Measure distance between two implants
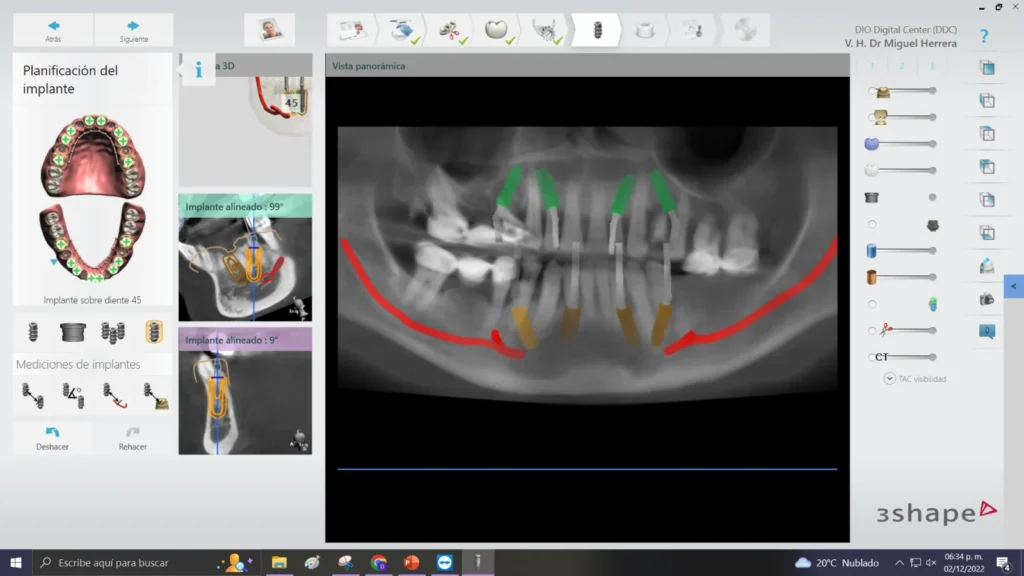1024x576 pixels. pyautogui.click(x=33, y=396)
